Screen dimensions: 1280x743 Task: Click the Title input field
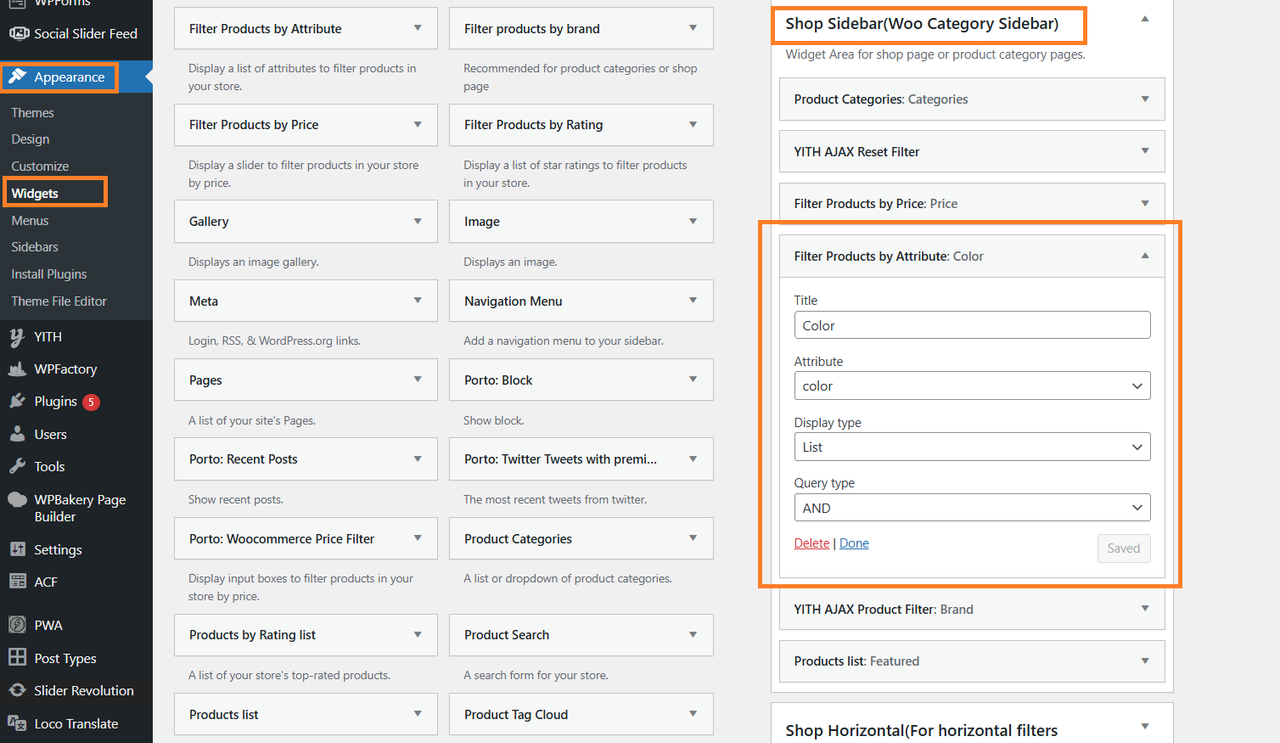pos(971,325)
